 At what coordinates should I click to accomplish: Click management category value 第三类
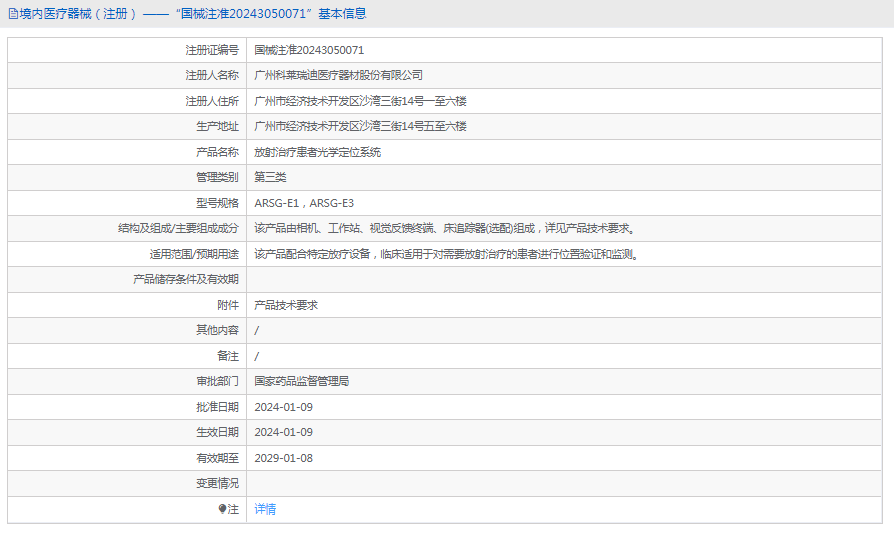pos(270,177)
